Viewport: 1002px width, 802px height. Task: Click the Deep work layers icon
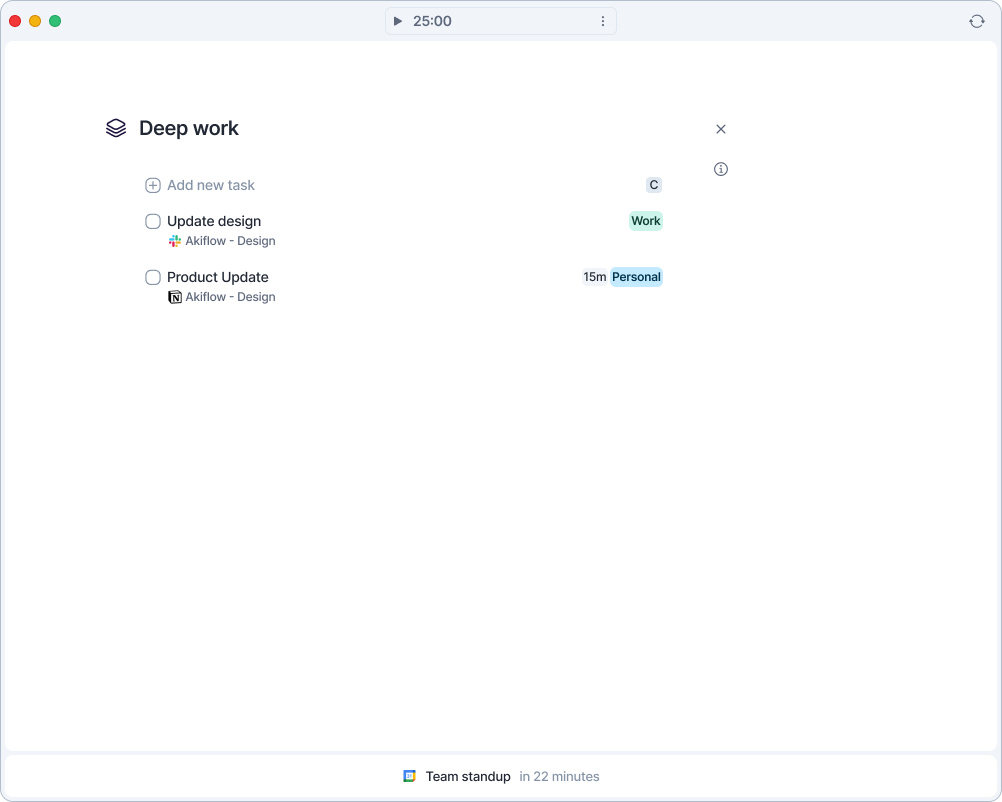point(116,128)
